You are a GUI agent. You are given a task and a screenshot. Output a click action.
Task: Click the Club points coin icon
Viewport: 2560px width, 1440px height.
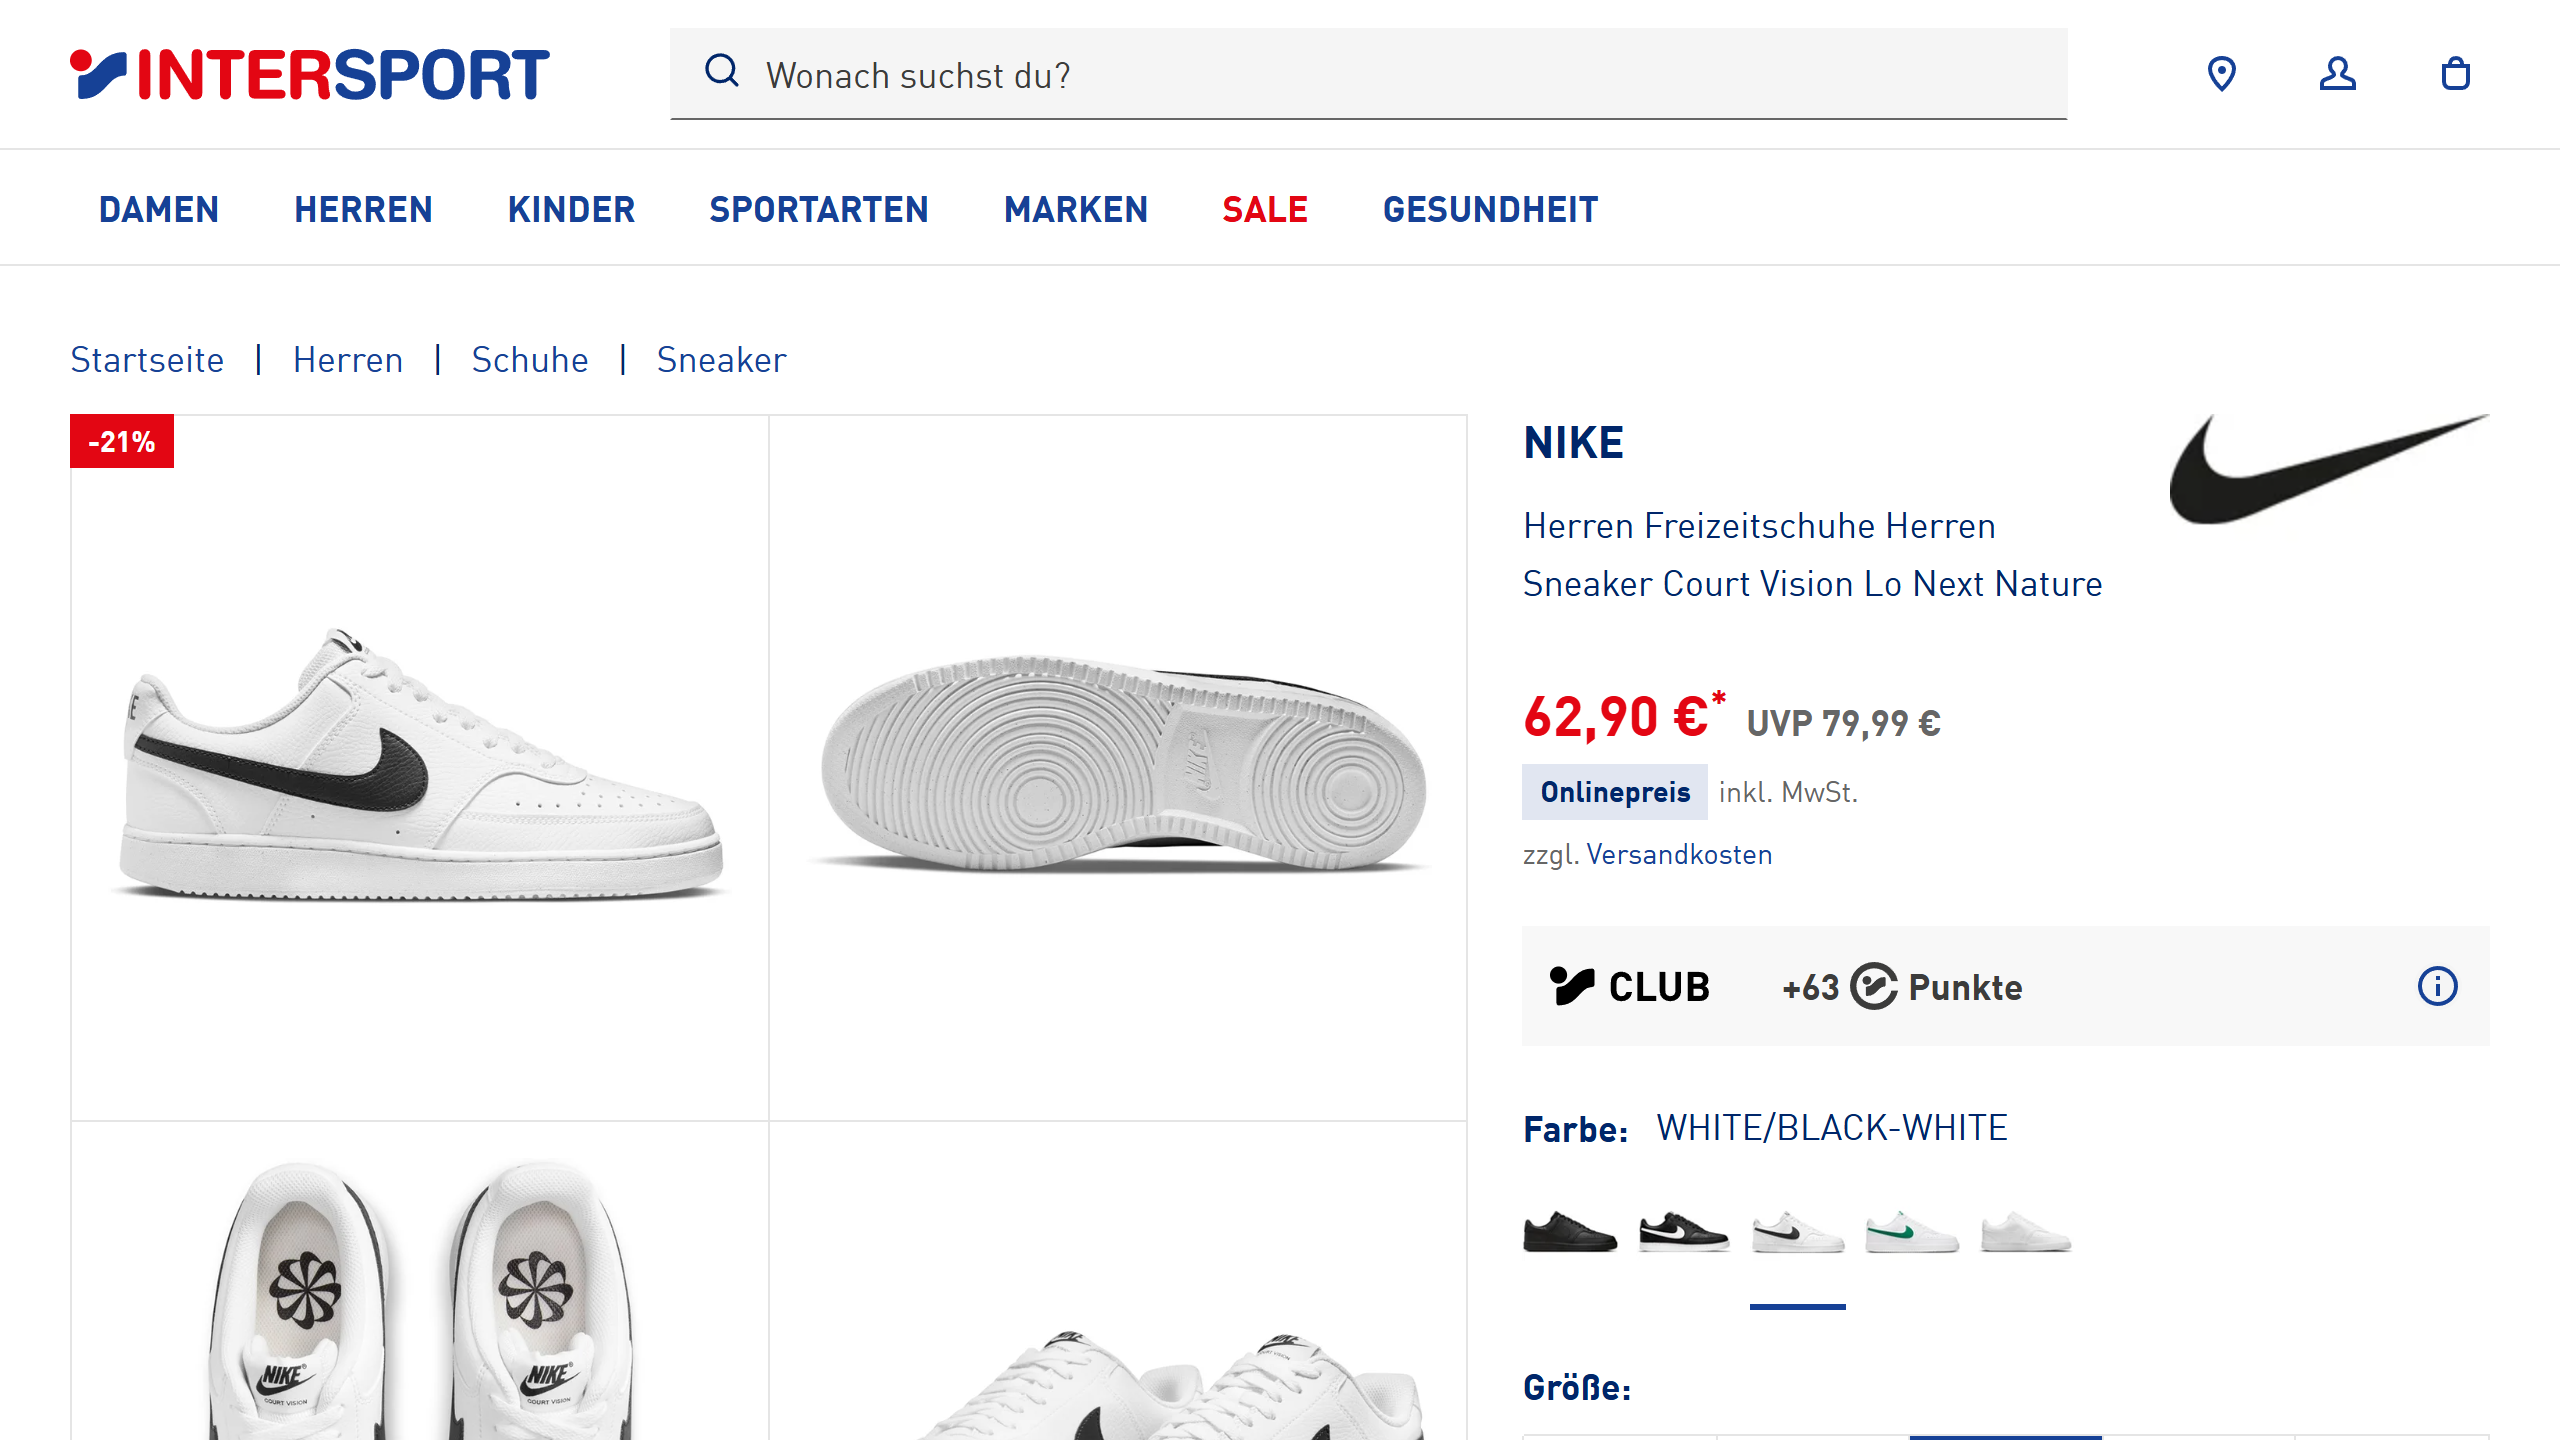[1873, 986]
